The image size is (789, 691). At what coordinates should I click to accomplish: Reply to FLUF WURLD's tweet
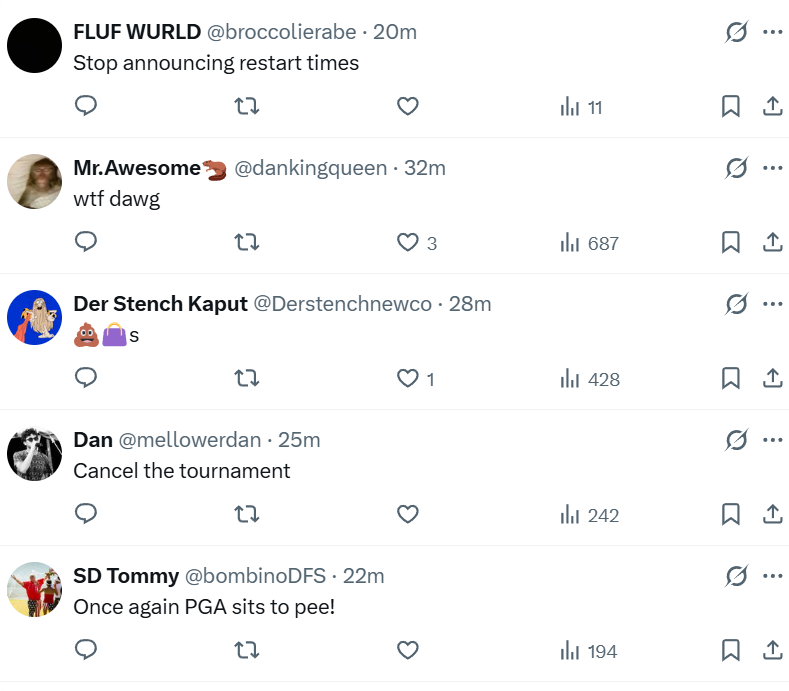point(86,106)
